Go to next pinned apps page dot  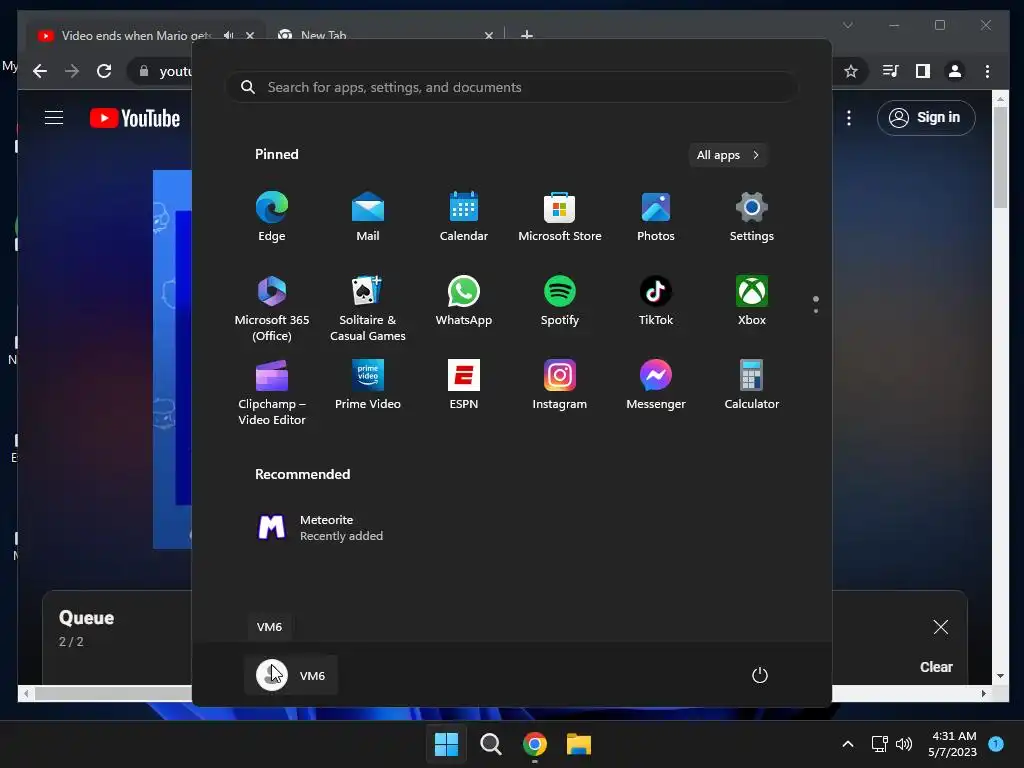816,311
